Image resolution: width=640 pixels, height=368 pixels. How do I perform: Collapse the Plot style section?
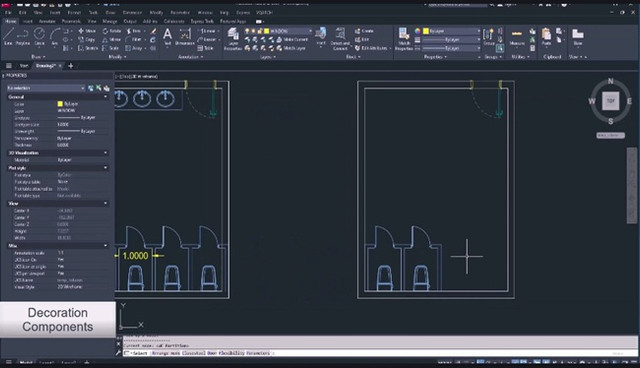point(106,168)
